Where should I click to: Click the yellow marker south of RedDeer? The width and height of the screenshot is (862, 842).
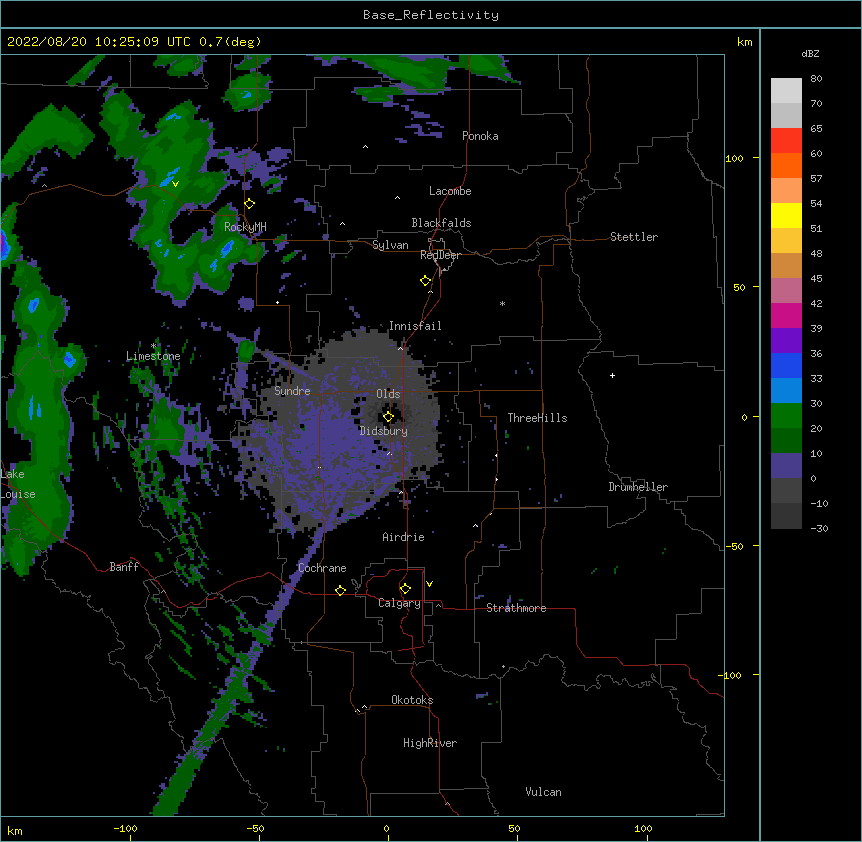426,280
